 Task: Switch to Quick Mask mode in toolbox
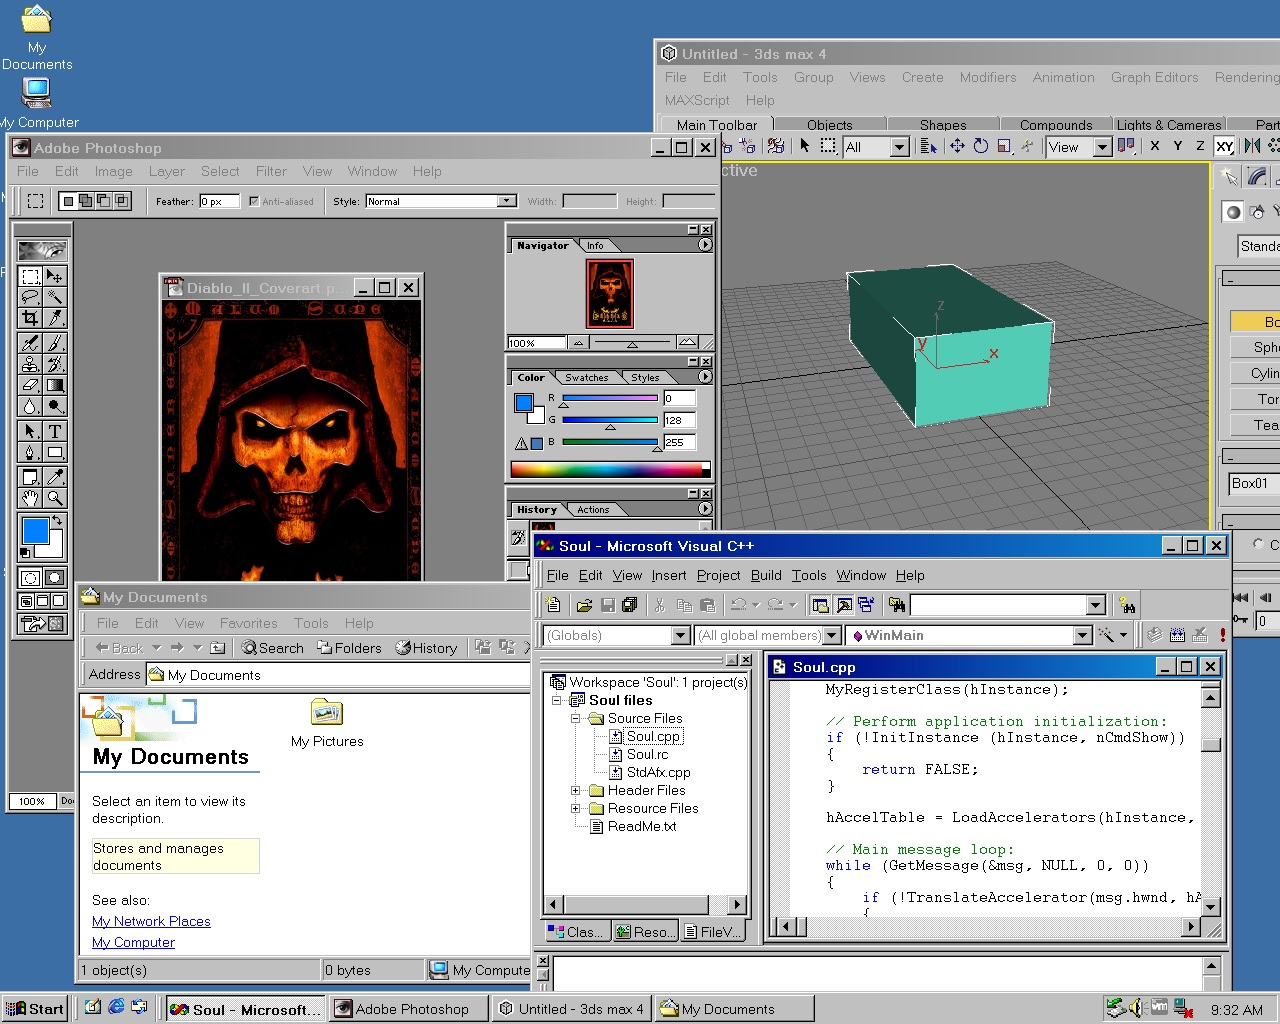pos(55,578)
